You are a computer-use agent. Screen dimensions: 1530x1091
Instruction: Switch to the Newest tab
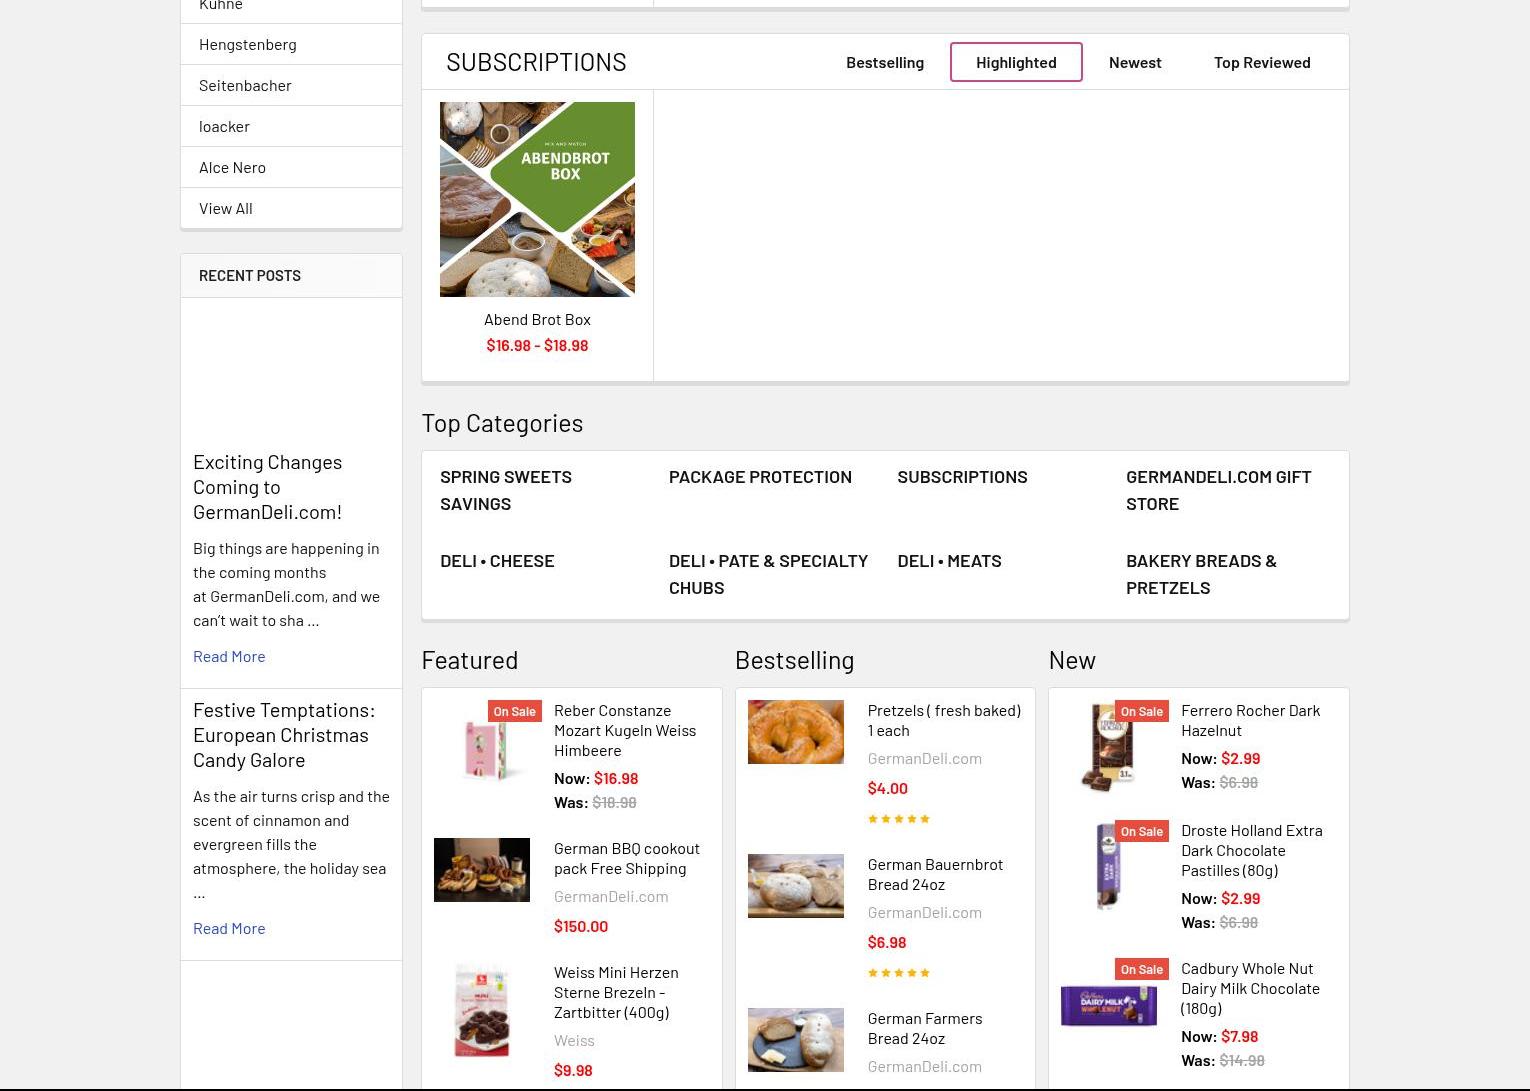[1135, 62]
